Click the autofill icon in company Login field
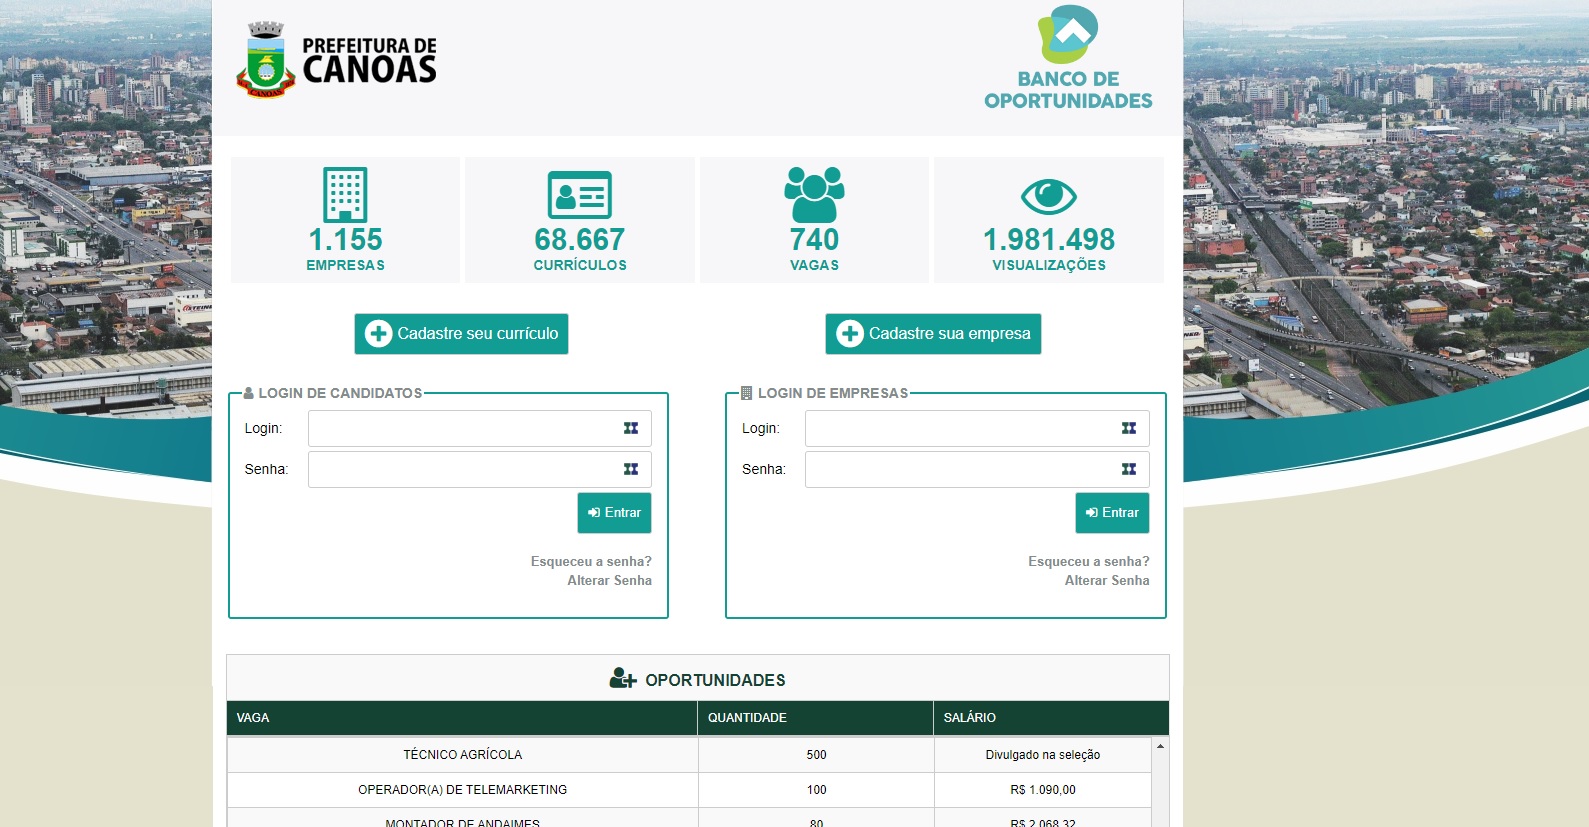Viewport: 1589px width, 827px height. 1129,428
